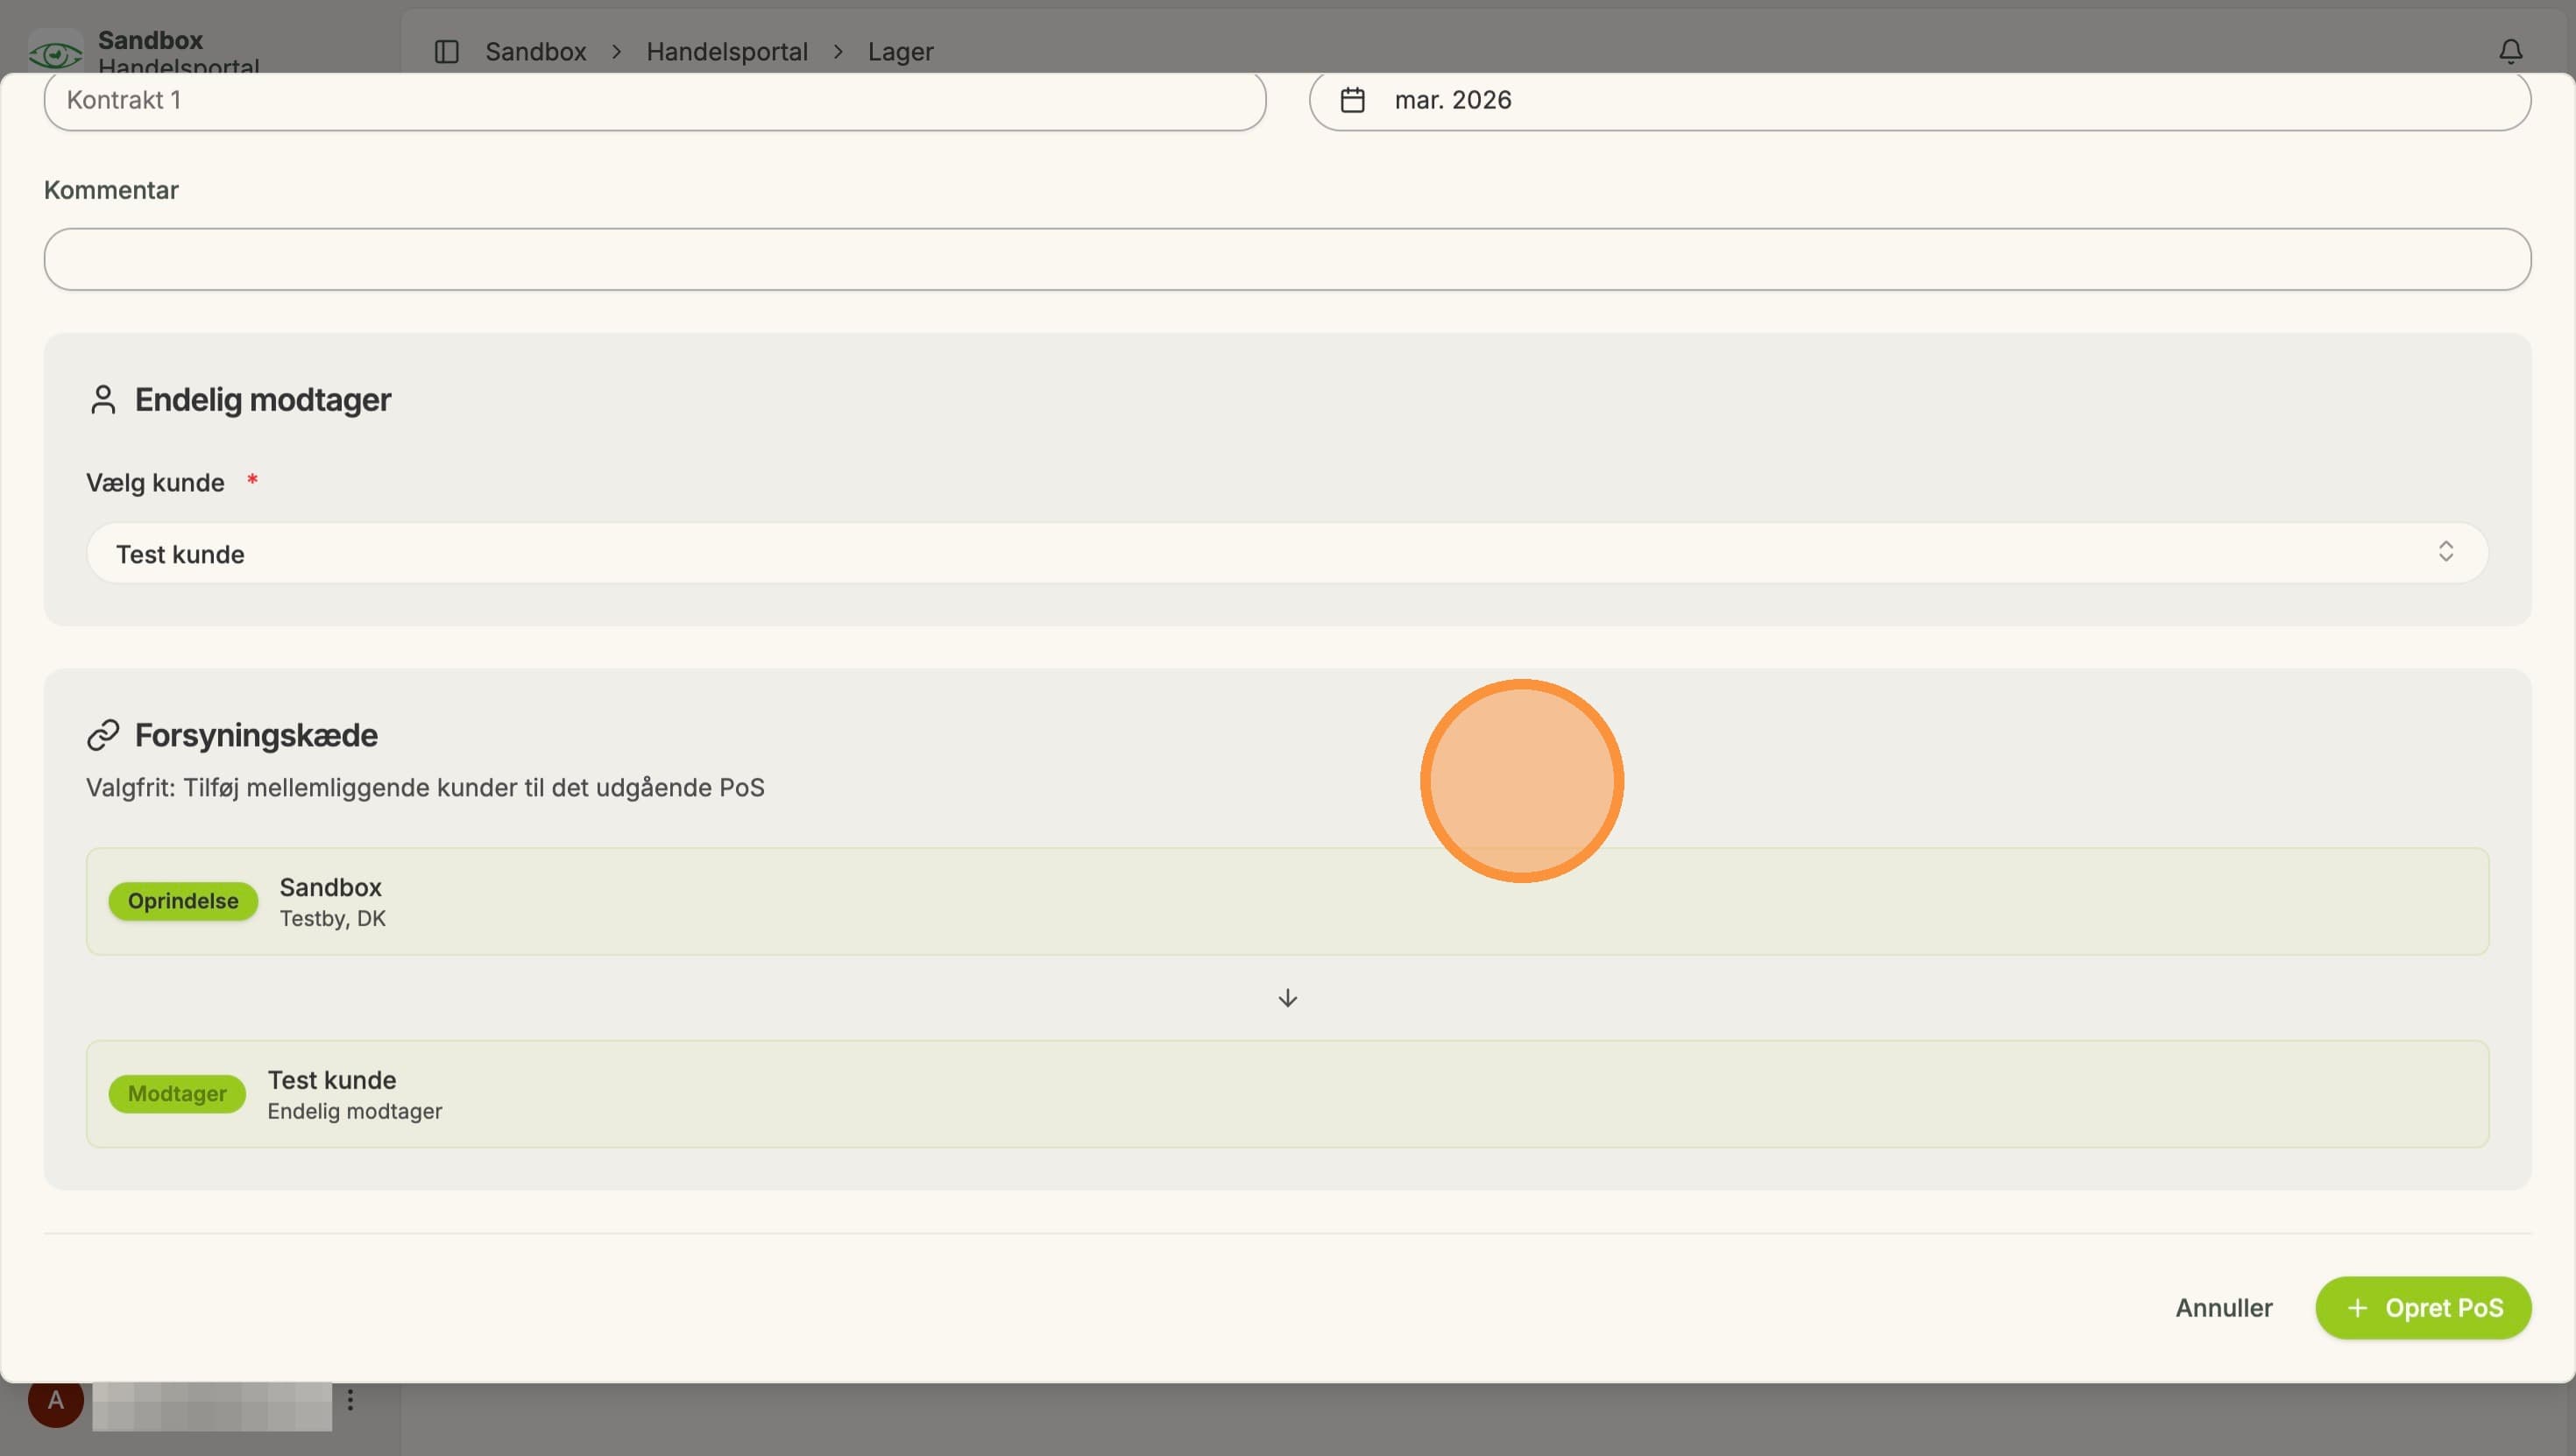This screenshot has height=1456, width=2576.
Task: Open the Vælg kunde dropdown
Action: point(1287,553)
